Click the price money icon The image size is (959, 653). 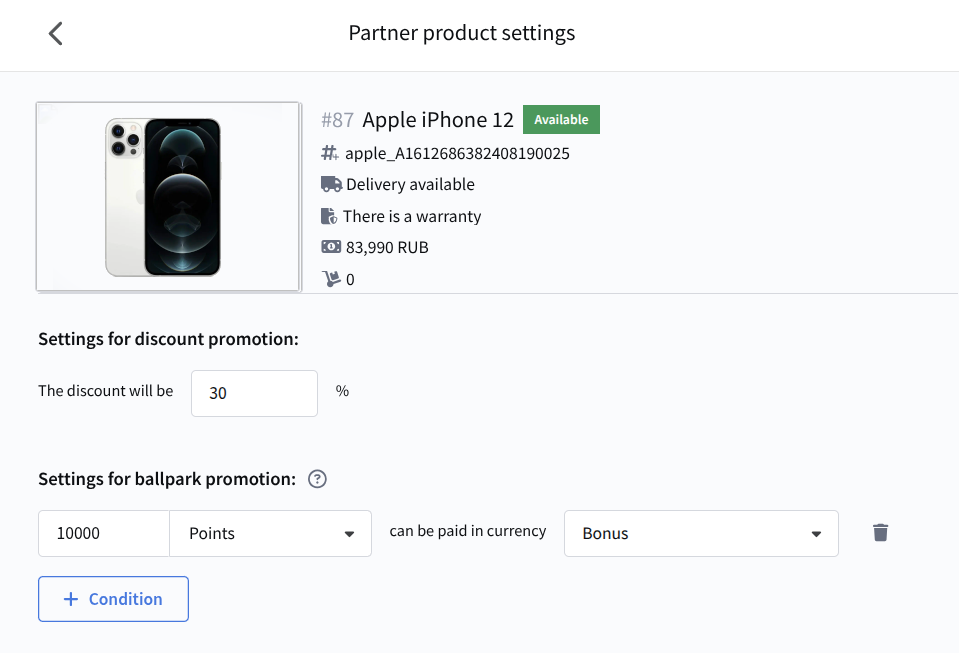click(x=331, y=247)
